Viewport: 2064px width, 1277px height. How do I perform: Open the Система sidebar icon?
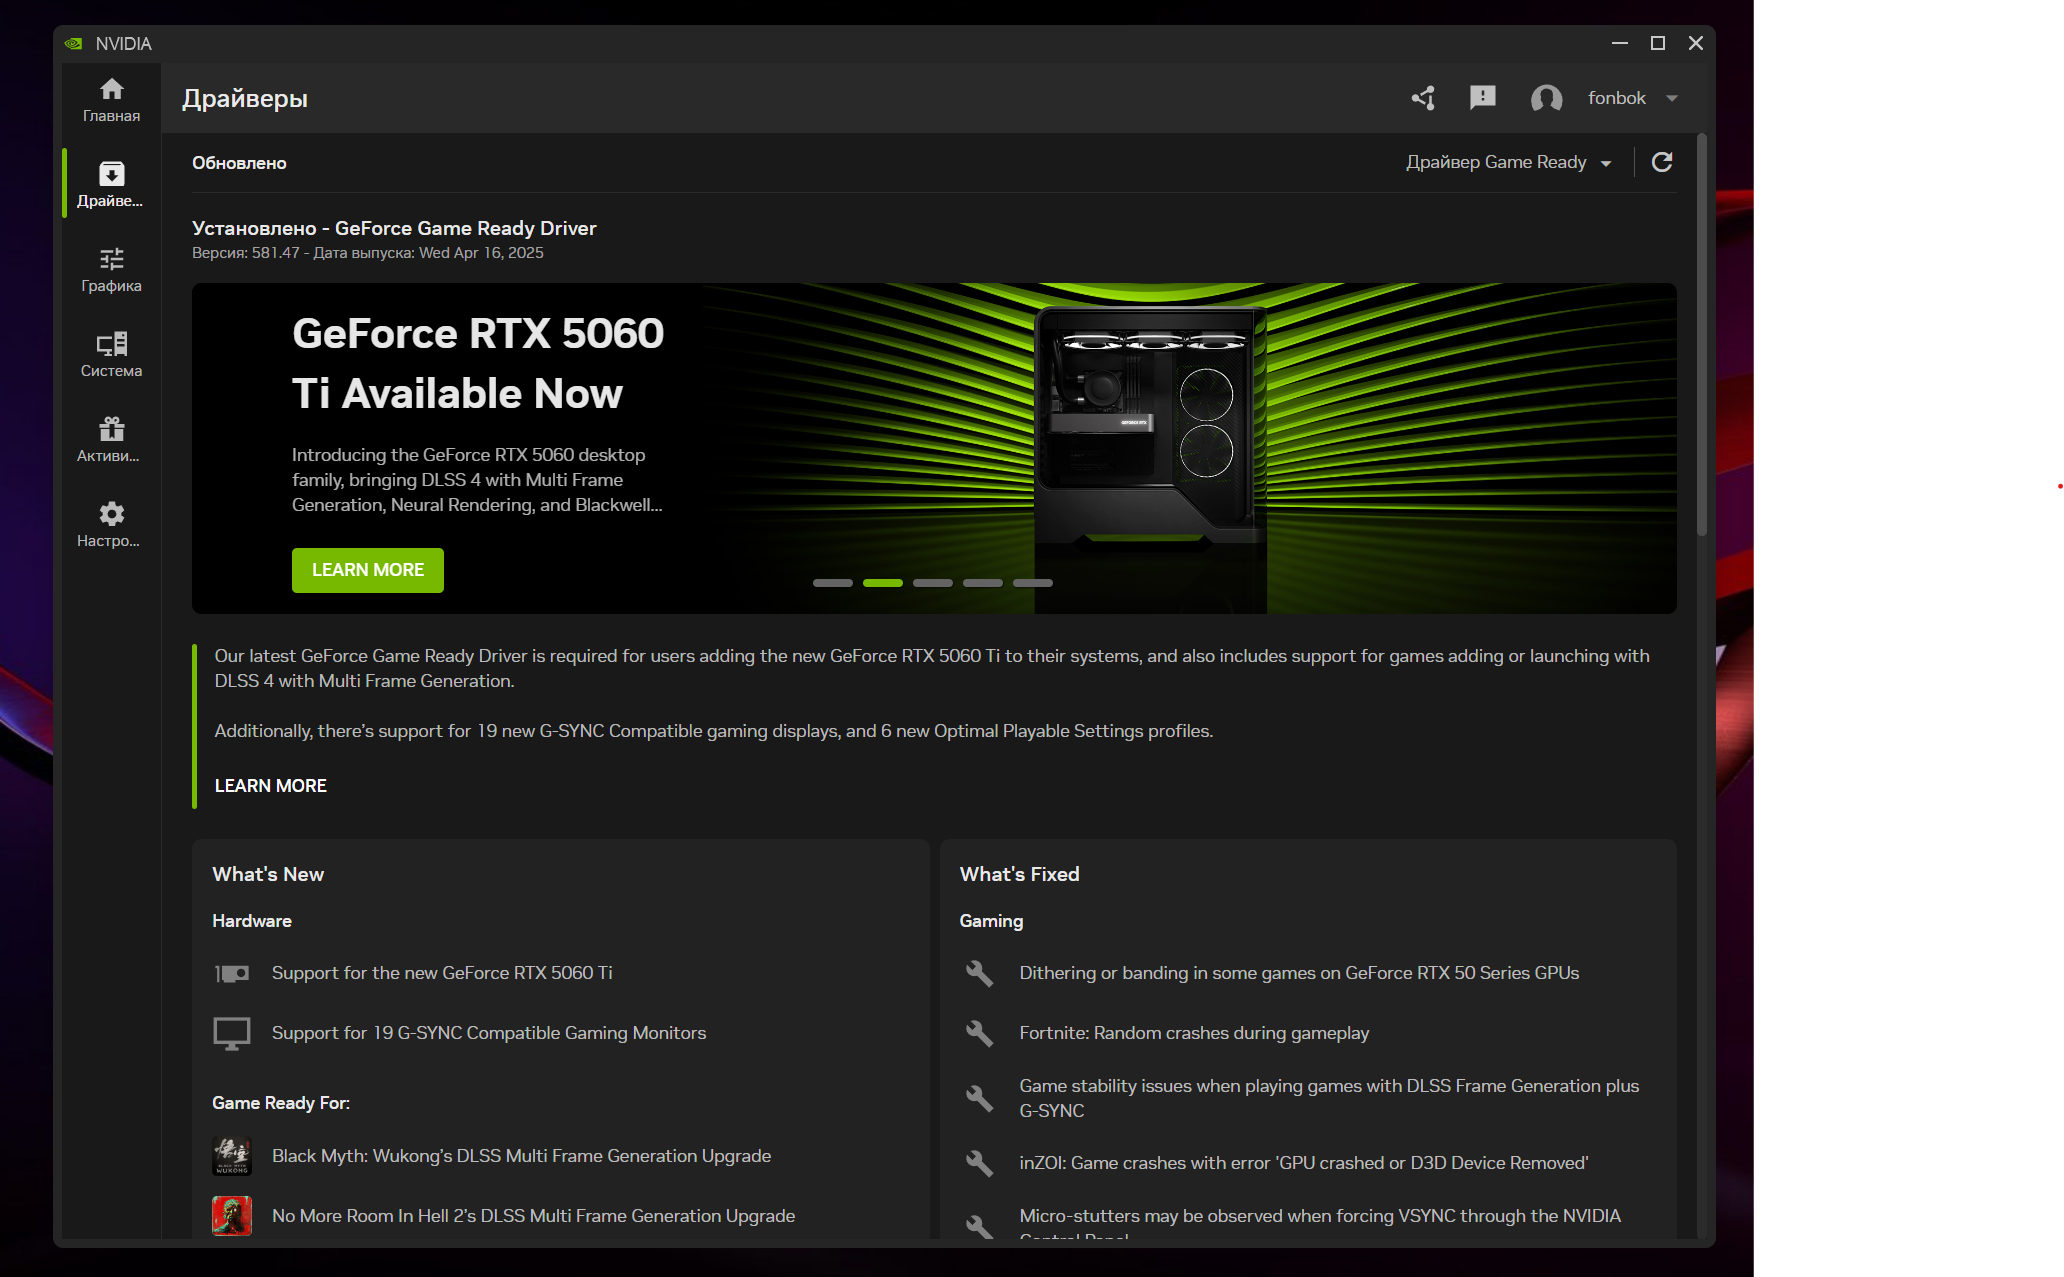point(111,355)
